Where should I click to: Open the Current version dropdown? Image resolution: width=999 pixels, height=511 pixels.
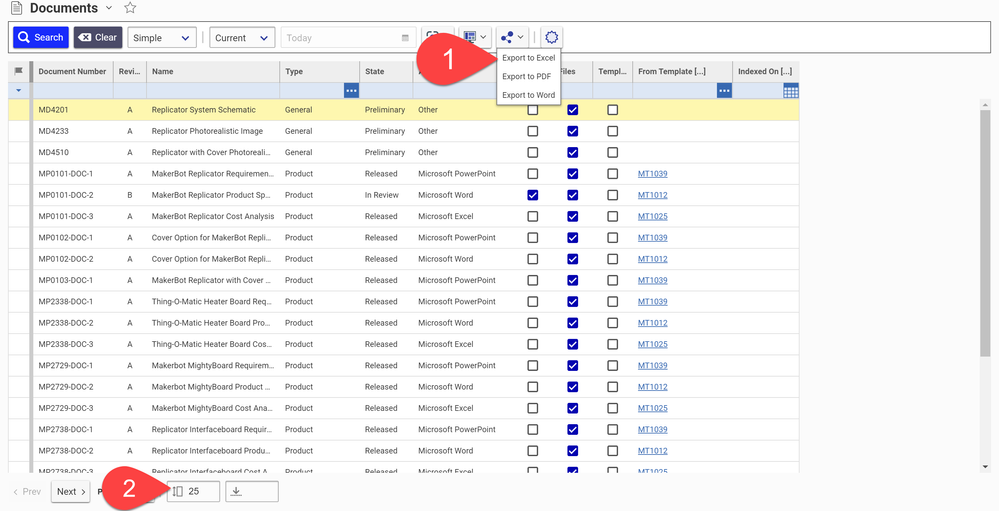click(242, 38)
